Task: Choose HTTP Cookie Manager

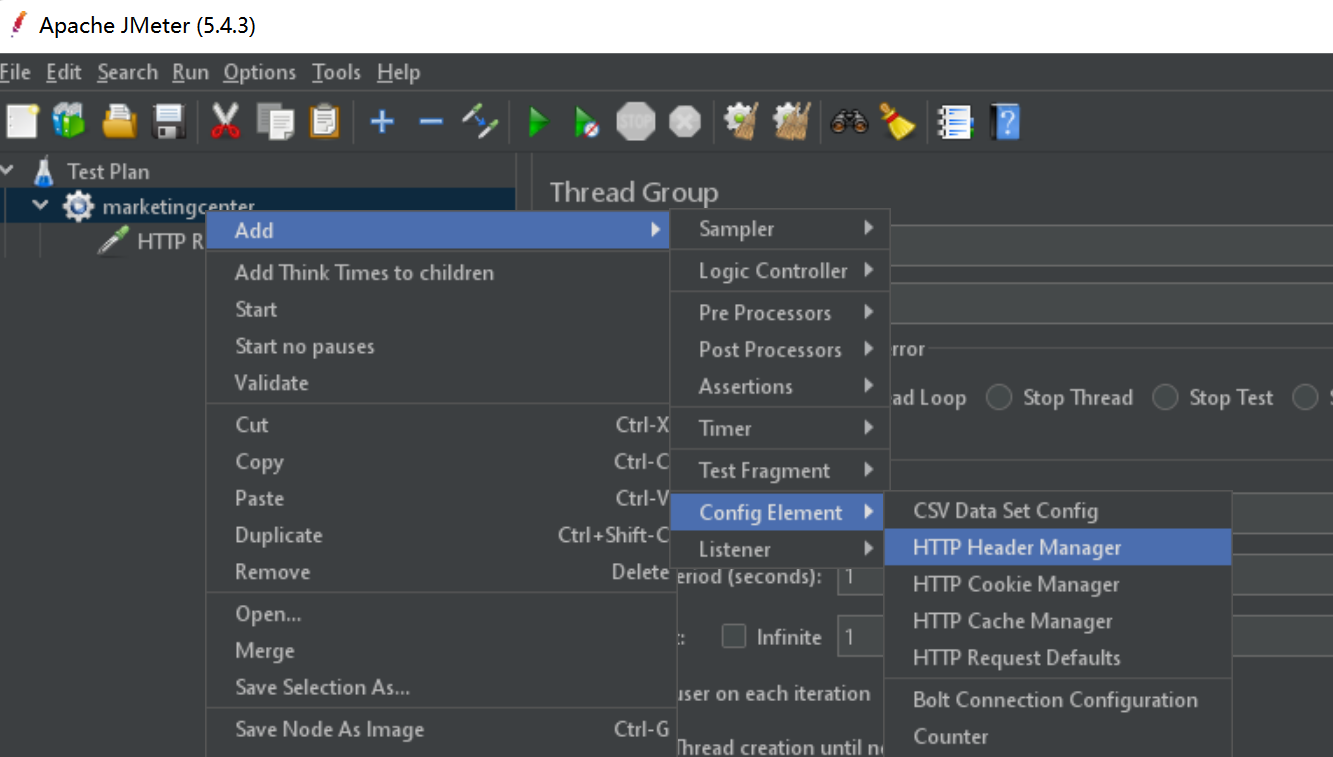Action: [1058, 584]
